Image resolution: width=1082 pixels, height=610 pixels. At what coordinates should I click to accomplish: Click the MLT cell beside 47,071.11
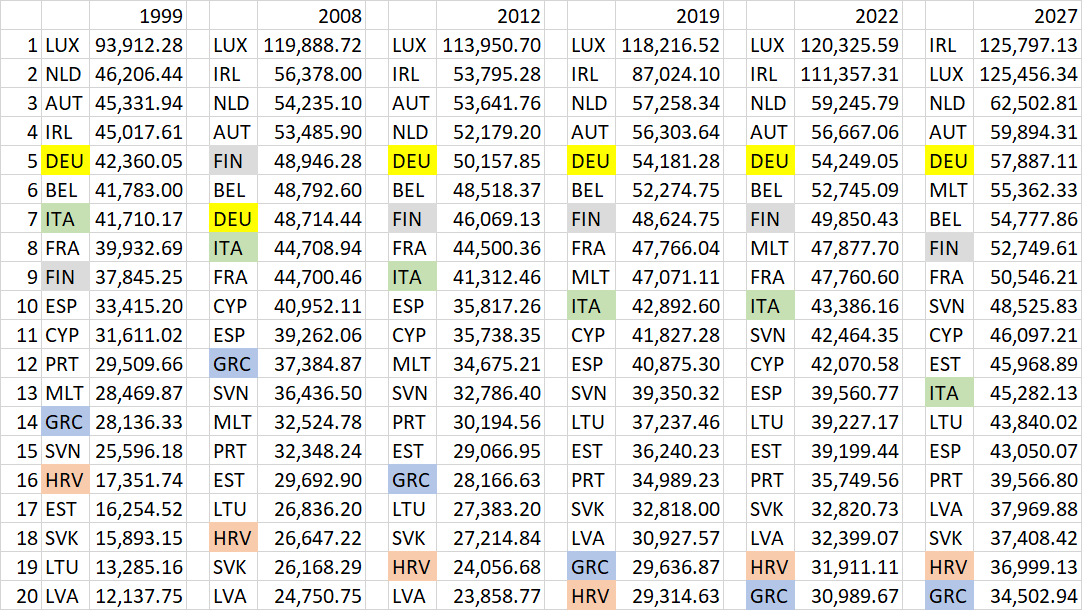(591, 277)
